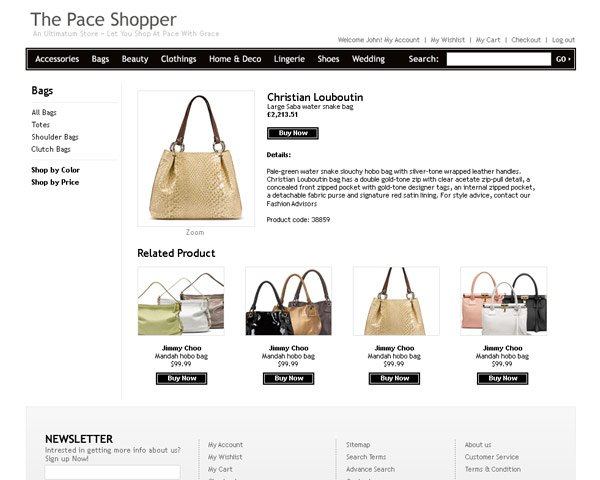This screenshot has width=600, height=480.
Task: Open the Home & Deco category
Action: [x=235, y=59]
